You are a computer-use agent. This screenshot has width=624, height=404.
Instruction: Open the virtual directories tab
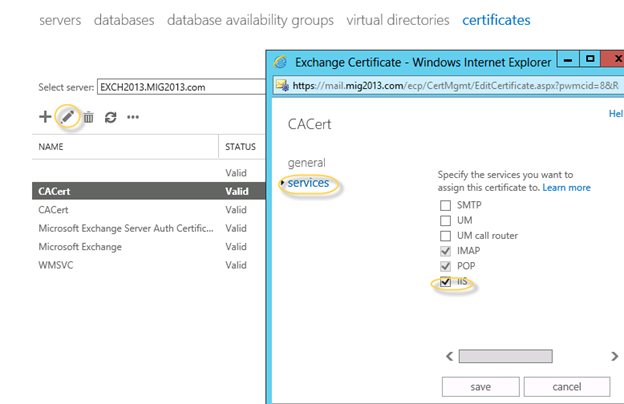pos(398,20)
